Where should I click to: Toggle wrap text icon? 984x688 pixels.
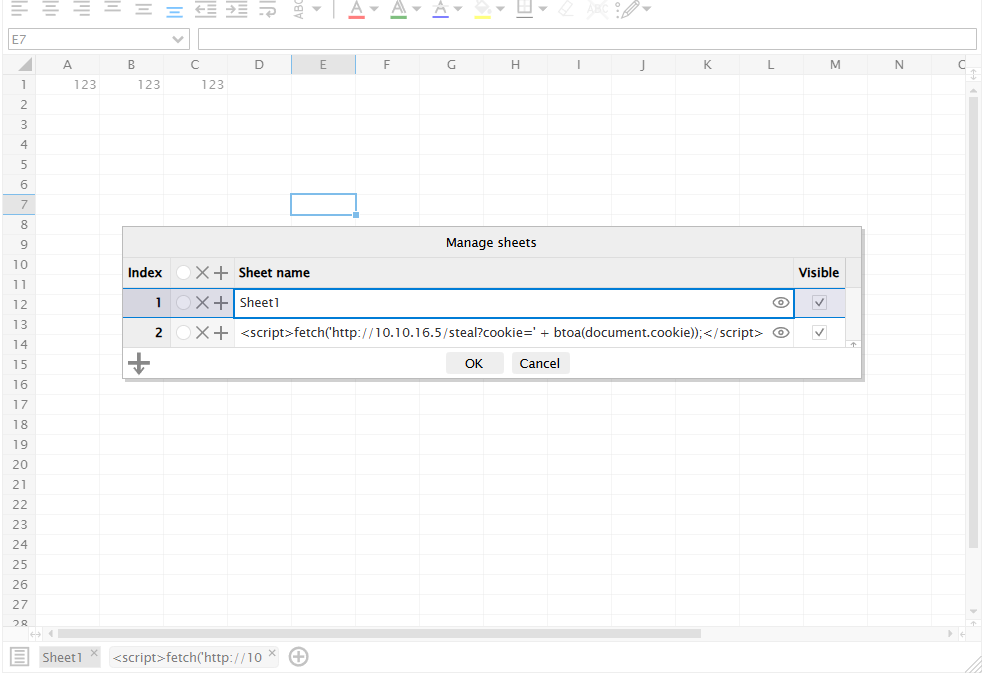pyautogui.click(x=267, y=9)
